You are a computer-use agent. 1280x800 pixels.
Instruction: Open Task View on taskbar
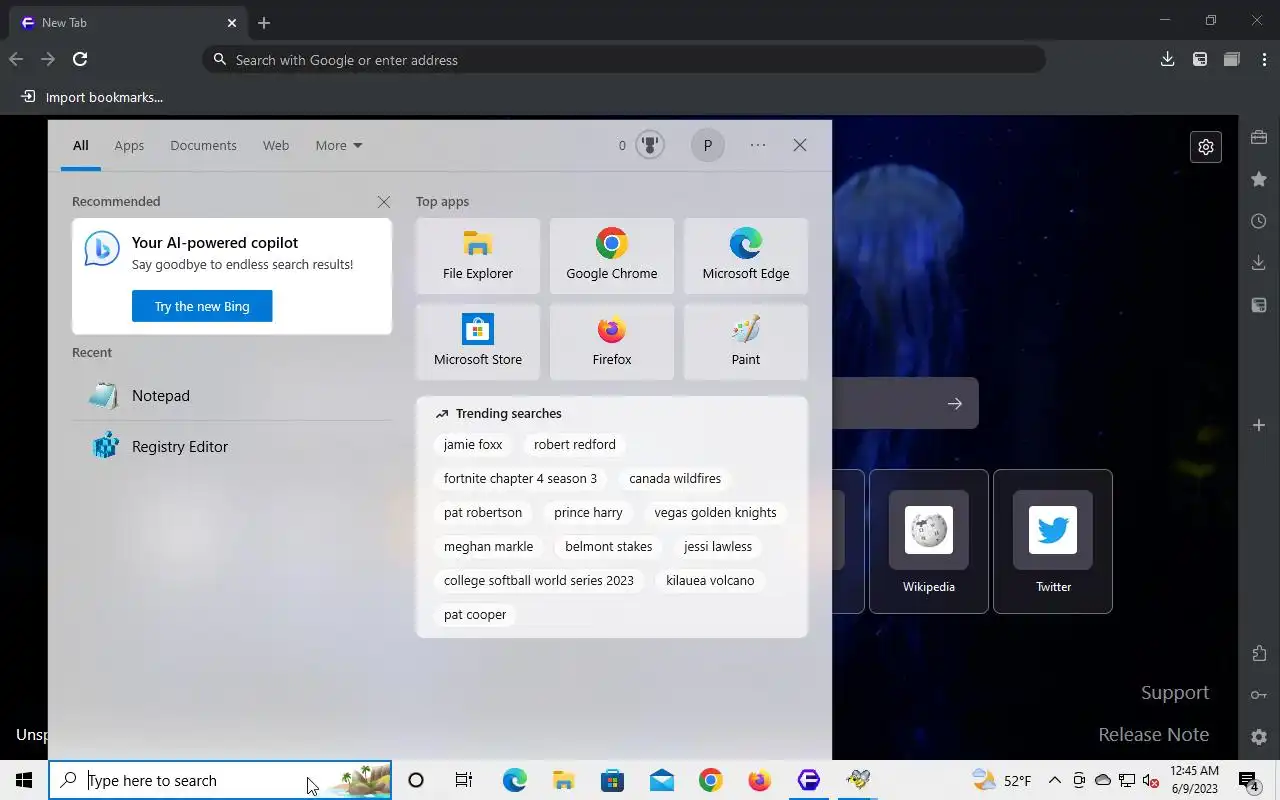(x=464, y=780)
